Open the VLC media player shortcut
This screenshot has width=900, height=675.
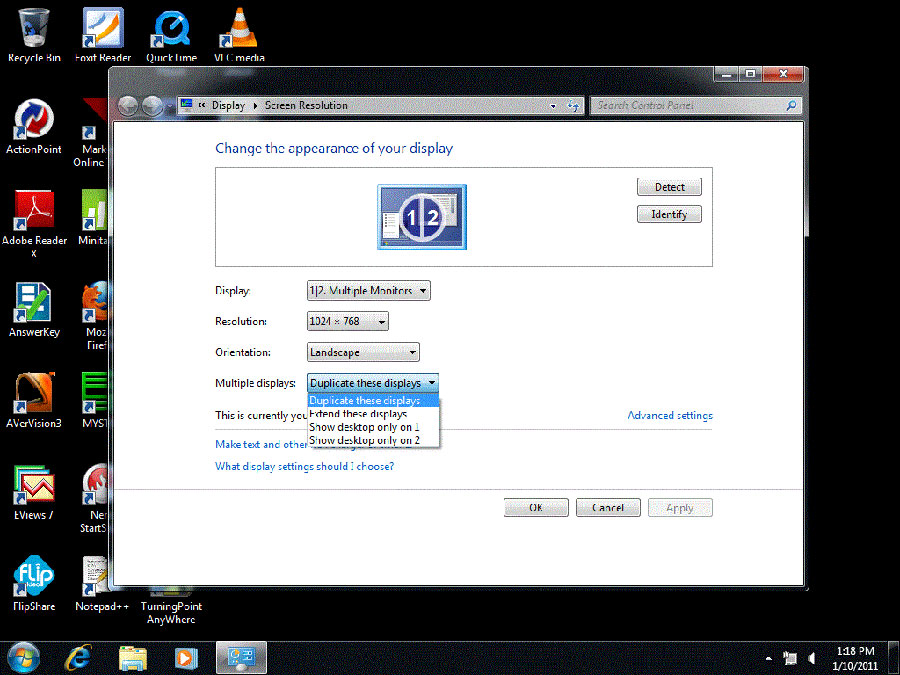238,30
